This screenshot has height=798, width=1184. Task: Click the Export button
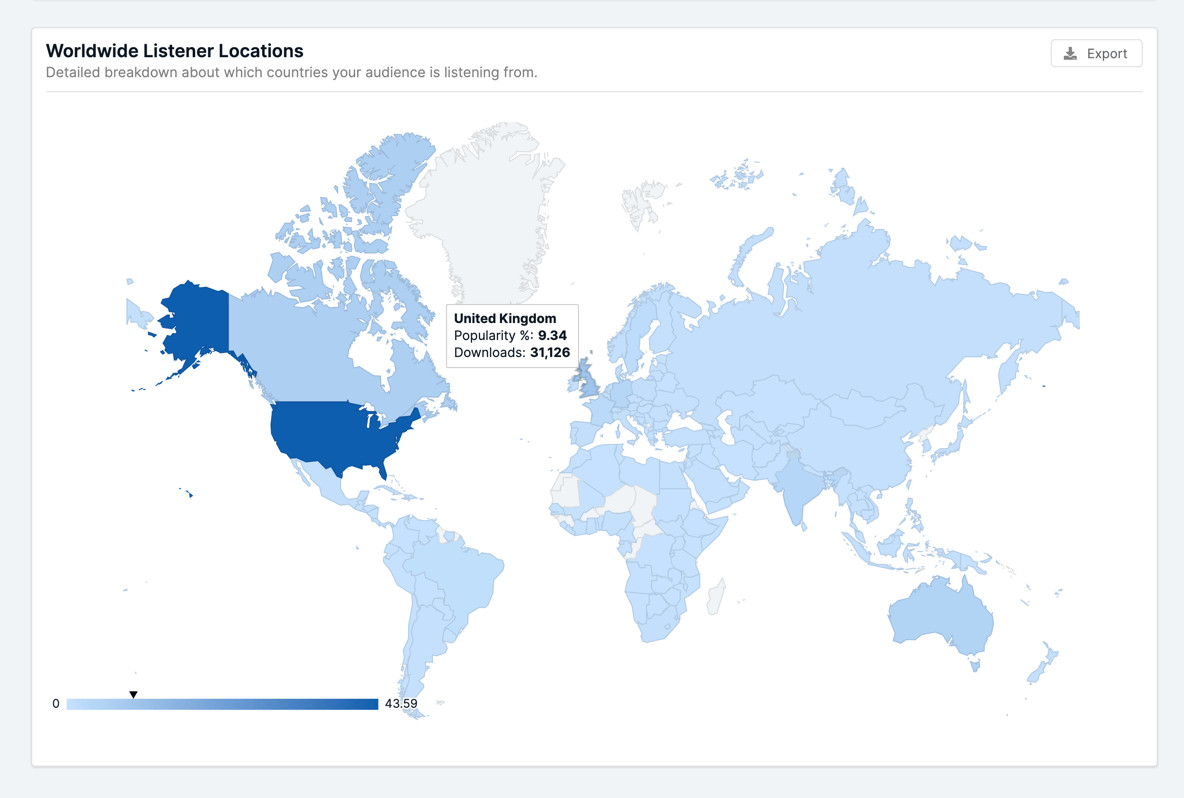coord(1096,53)
